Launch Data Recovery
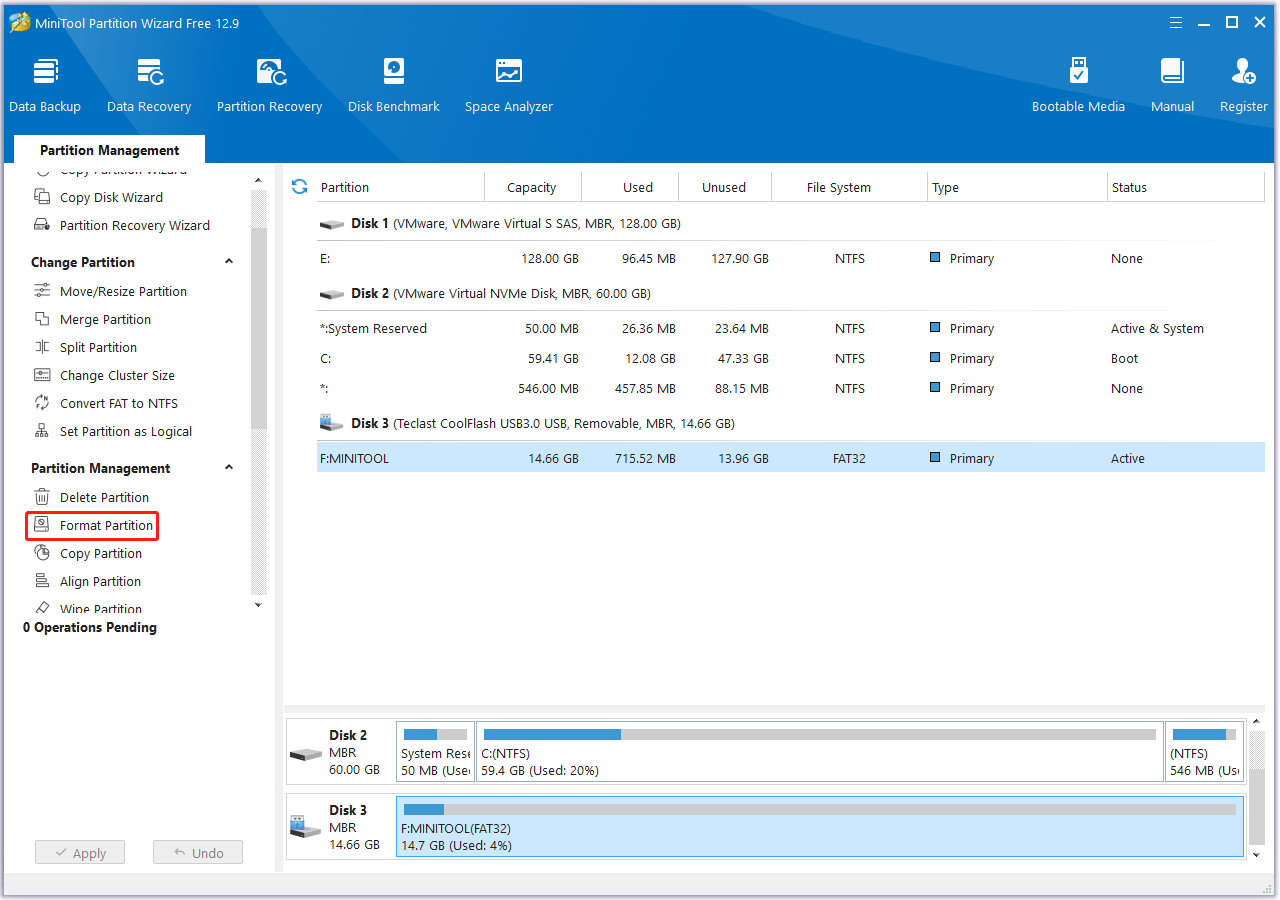 click(148, 82)
